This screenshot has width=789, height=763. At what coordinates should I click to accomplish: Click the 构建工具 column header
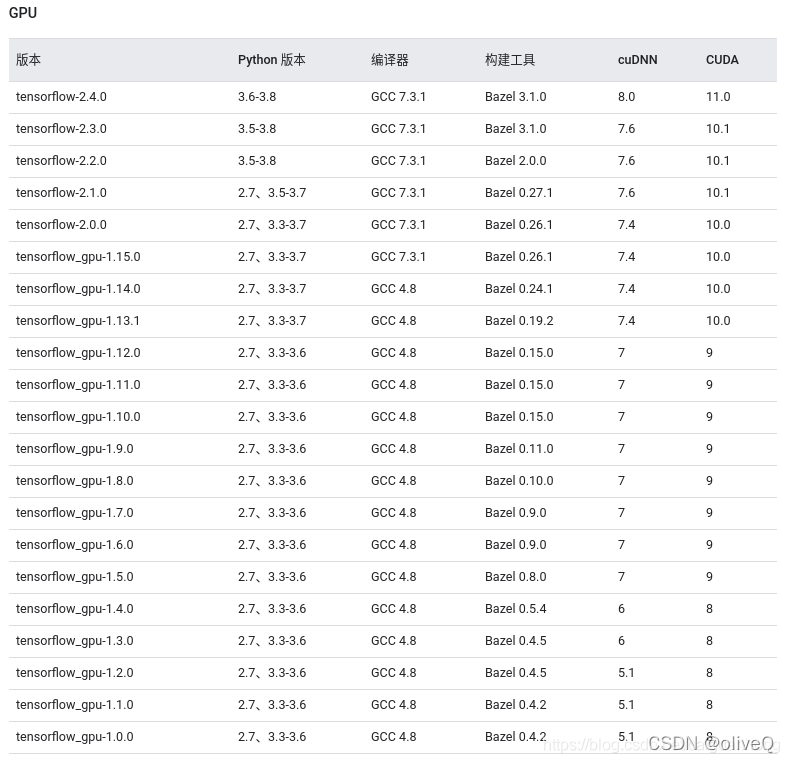tap(510, 60)
